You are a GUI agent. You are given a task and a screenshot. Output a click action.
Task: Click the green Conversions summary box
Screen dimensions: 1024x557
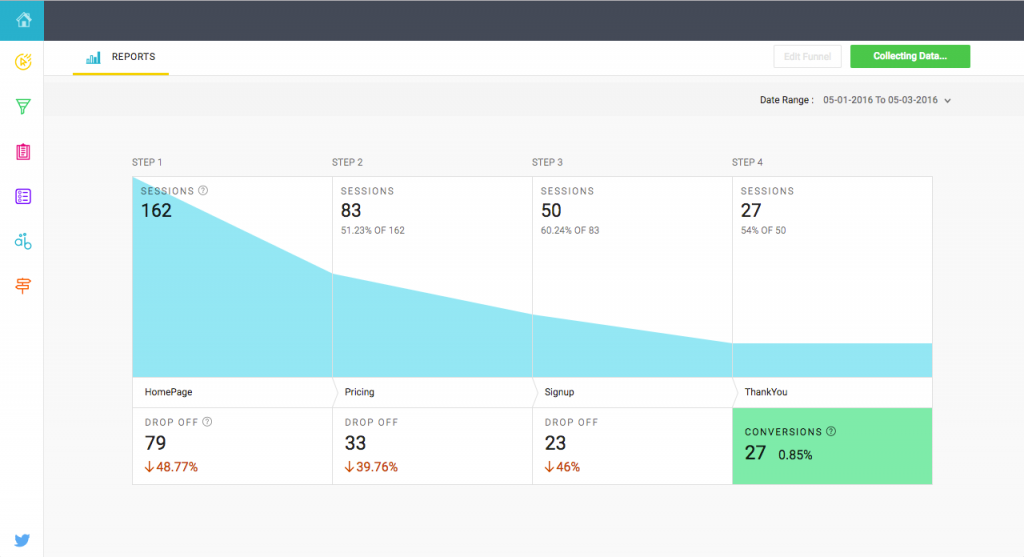click(x=832, y=446)
